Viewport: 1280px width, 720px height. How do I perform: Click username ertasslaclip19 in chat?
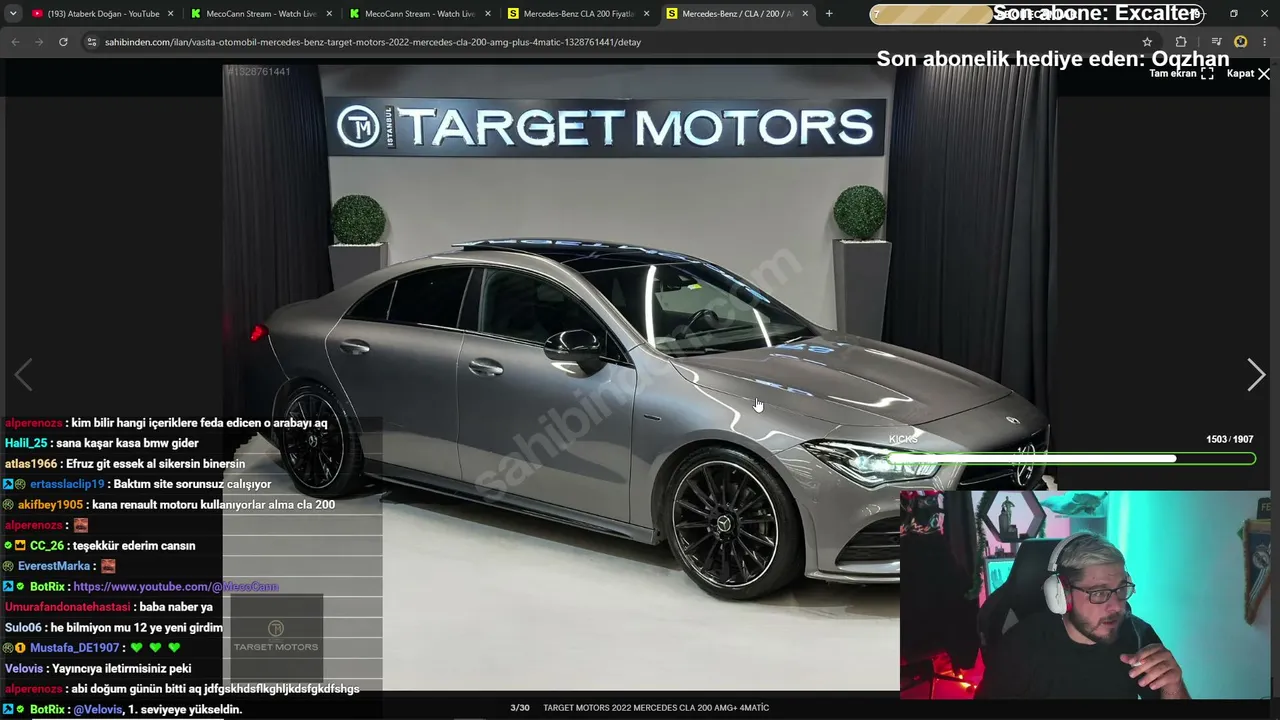pyautogui.click(x=67, y=484)
